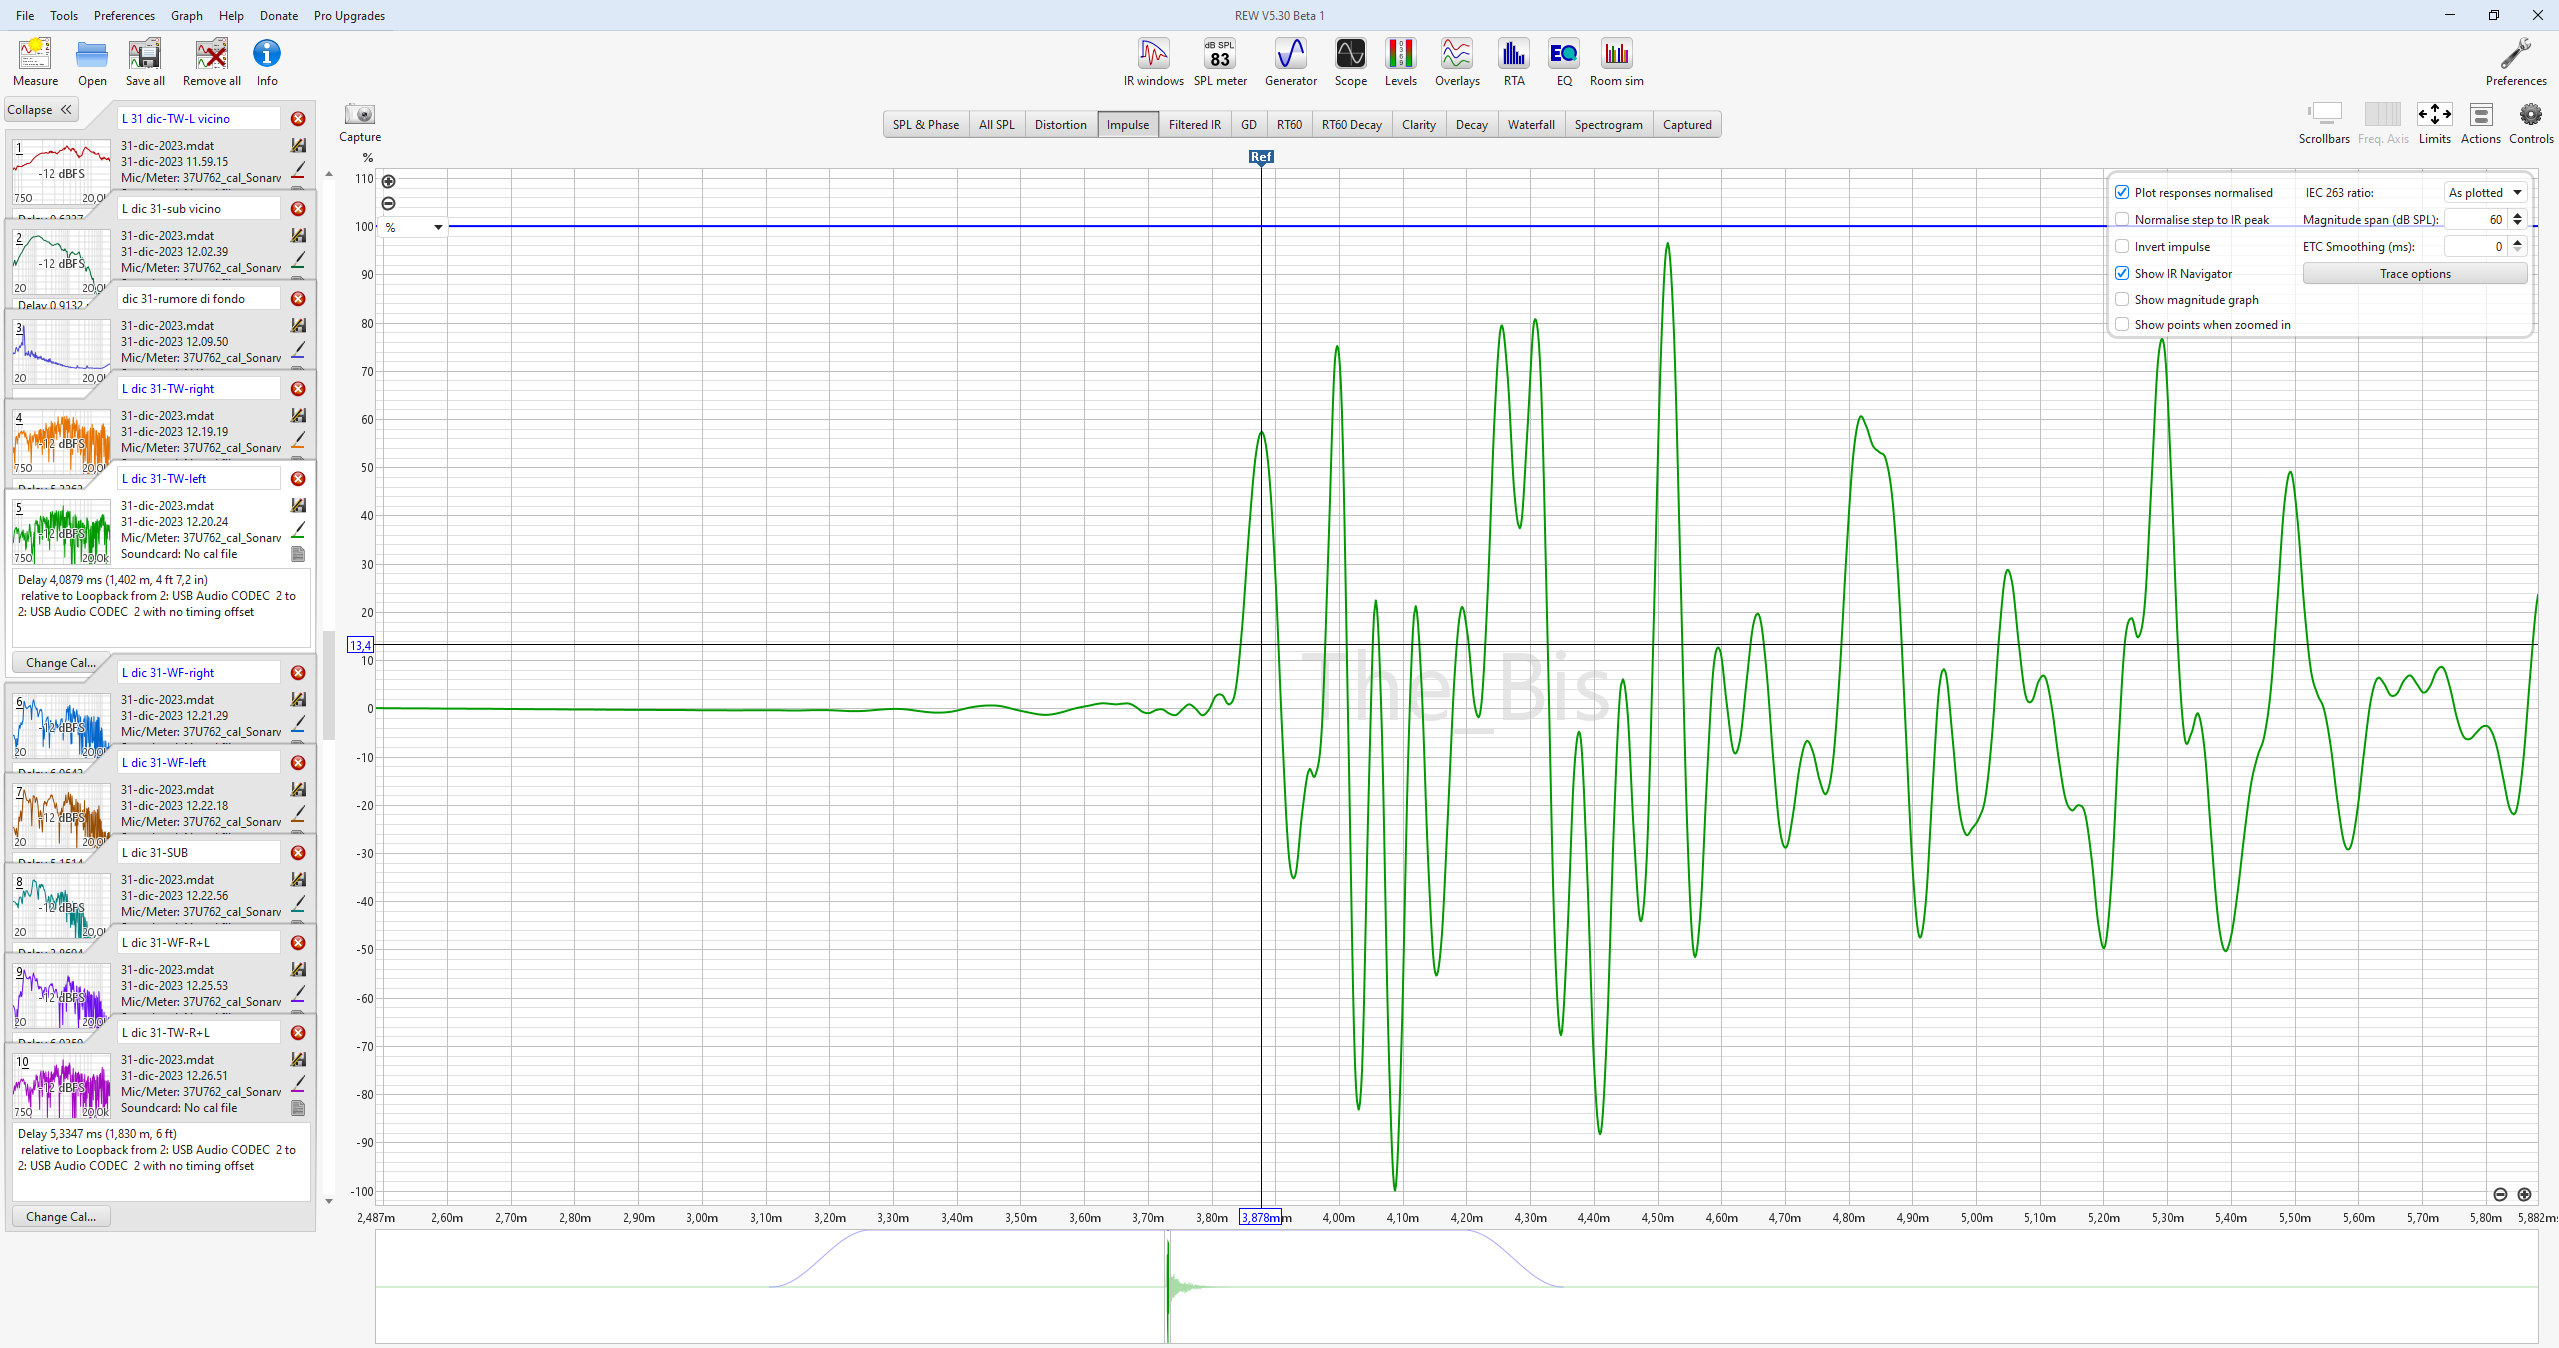The width and height of the screenshot is (2559, 1348).
Task: Switch to Distortion tab
Action: click(x=1060, y=124)
